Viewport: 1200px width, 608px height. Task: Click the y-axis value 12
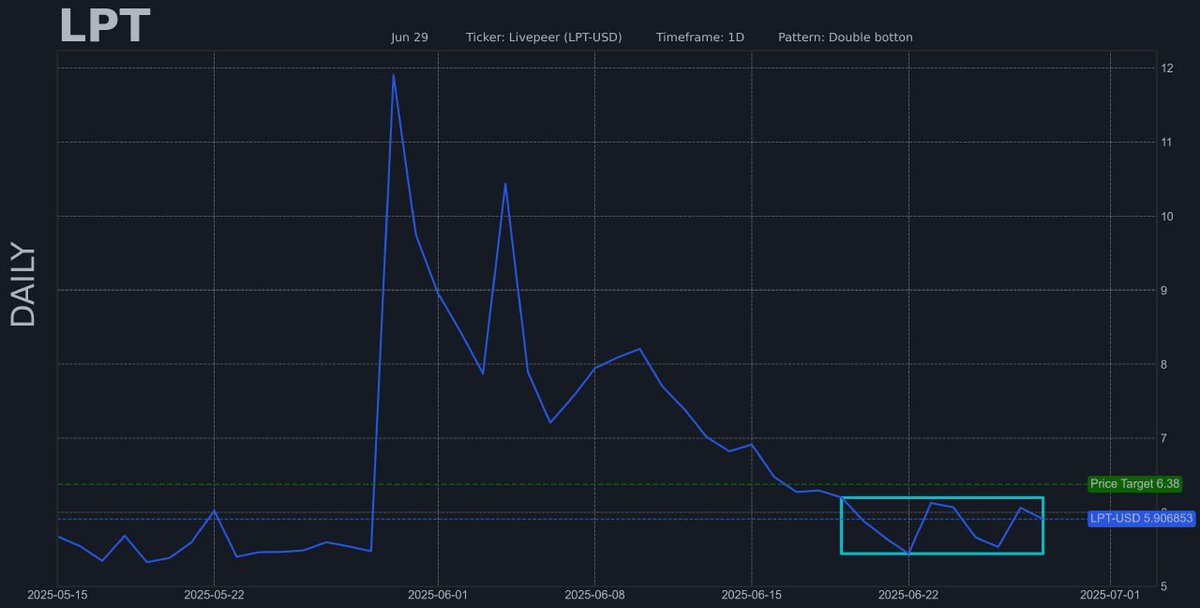pyautogui.click(x=1166, y=68)
